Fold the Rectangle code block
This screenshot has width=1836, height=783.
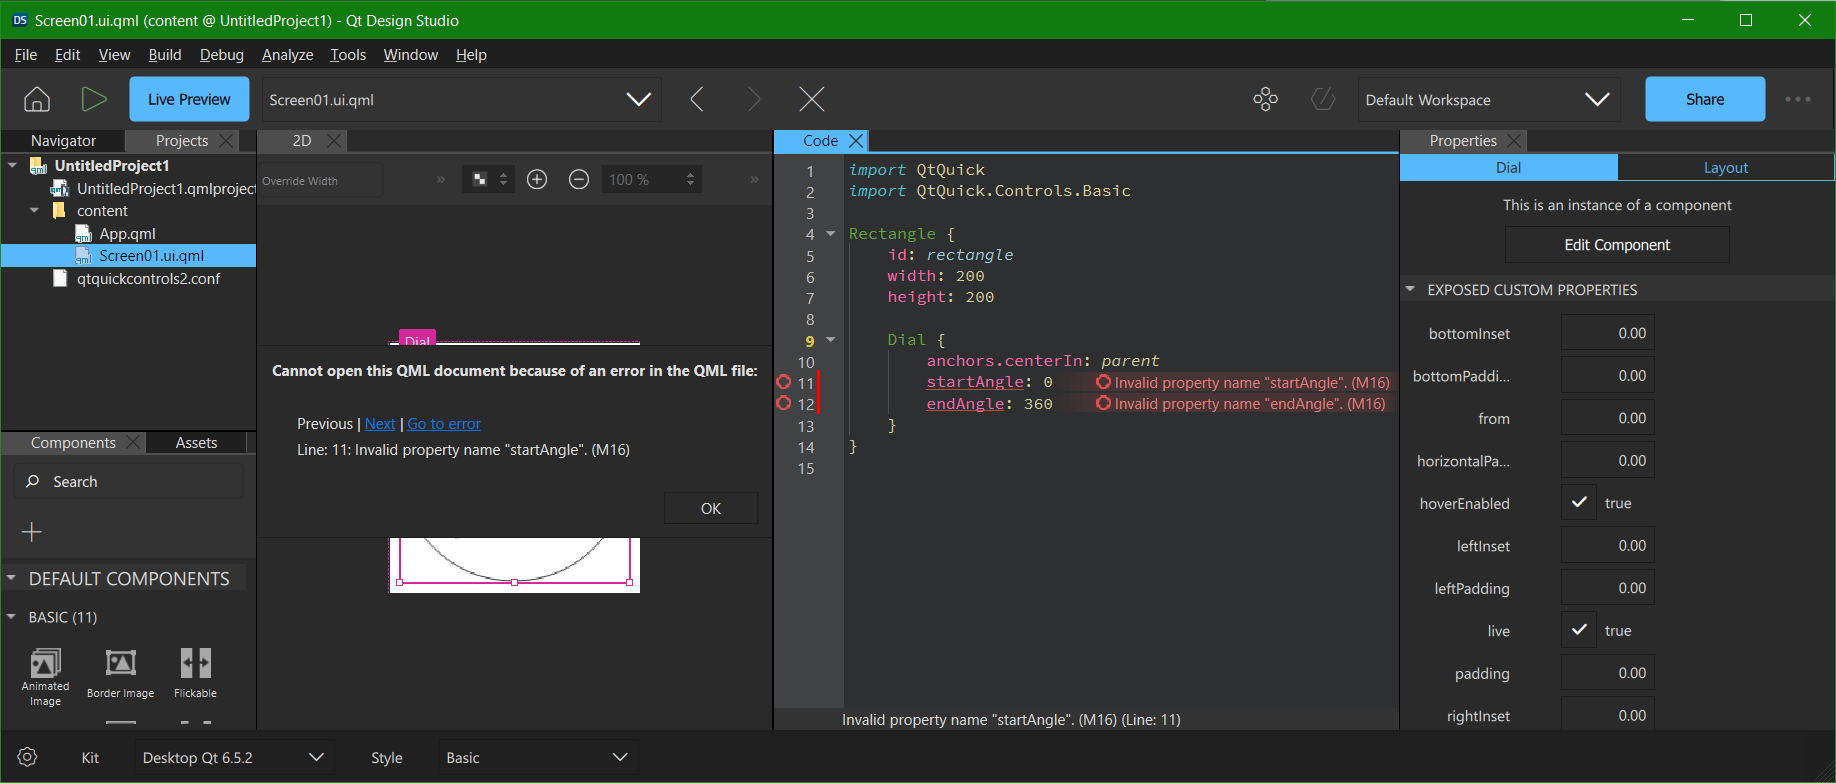click(830, 233)
